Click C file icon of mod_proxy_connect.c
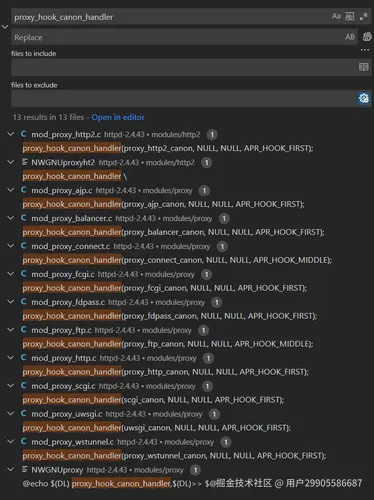This screenshot has height=500, width=374. 24,246
